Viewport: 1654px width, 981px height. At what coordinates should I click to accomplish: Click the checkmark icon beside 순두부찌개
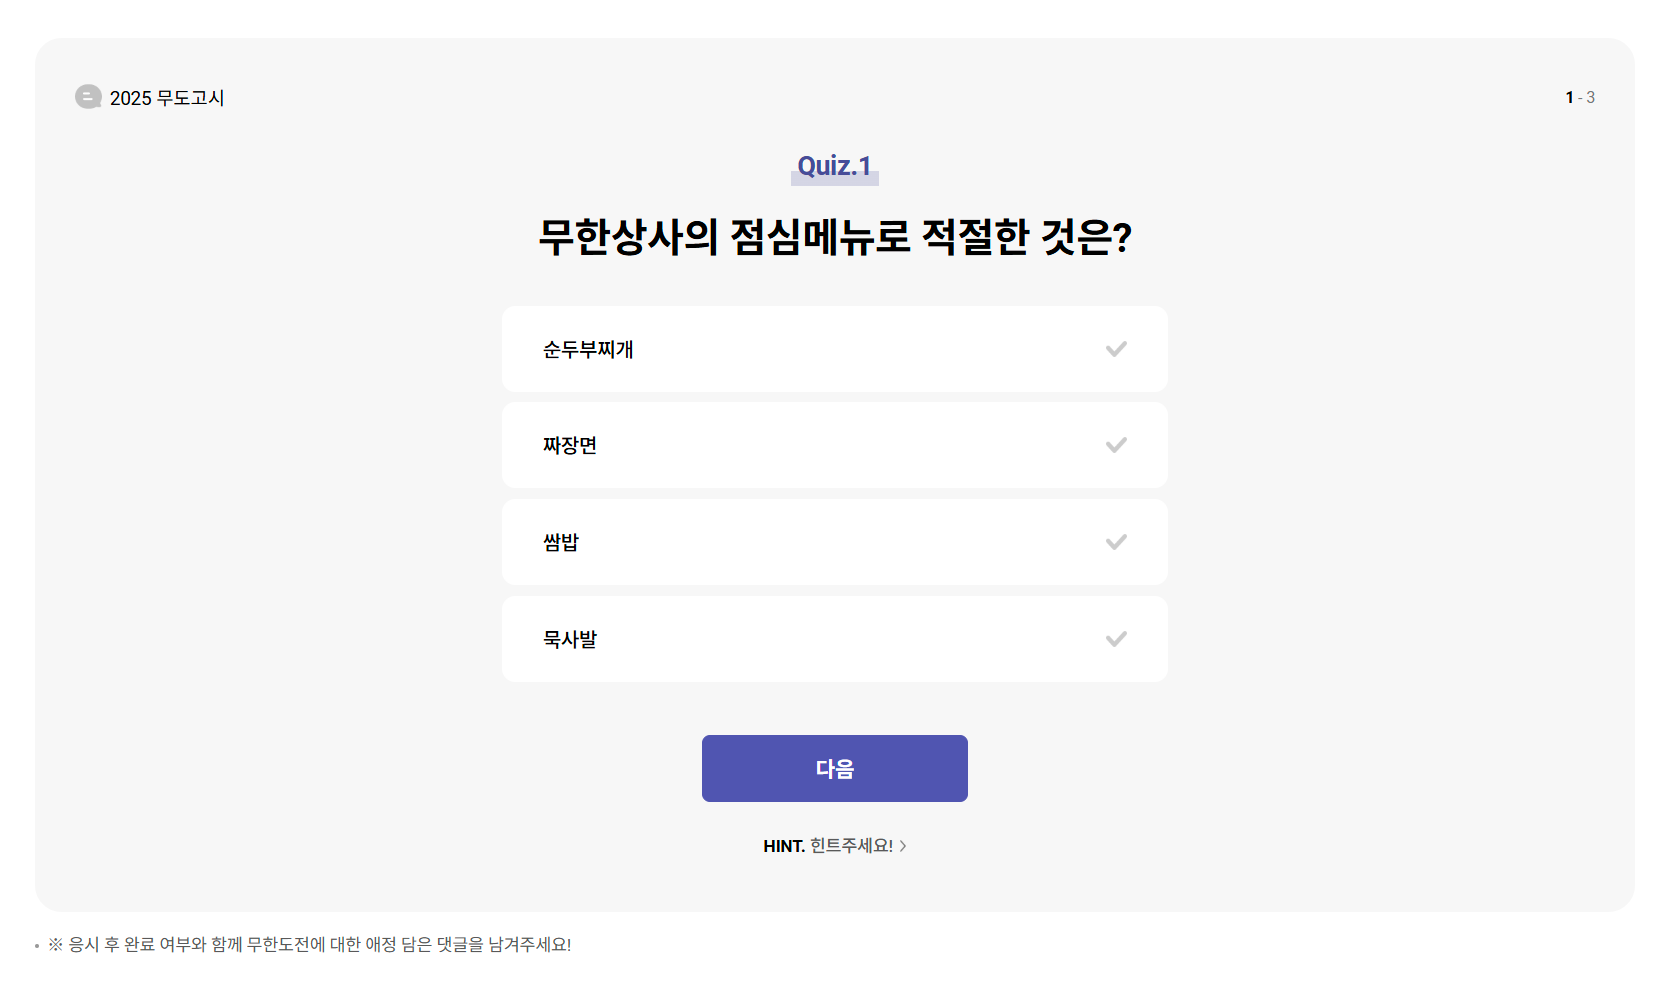point(1116,349)
